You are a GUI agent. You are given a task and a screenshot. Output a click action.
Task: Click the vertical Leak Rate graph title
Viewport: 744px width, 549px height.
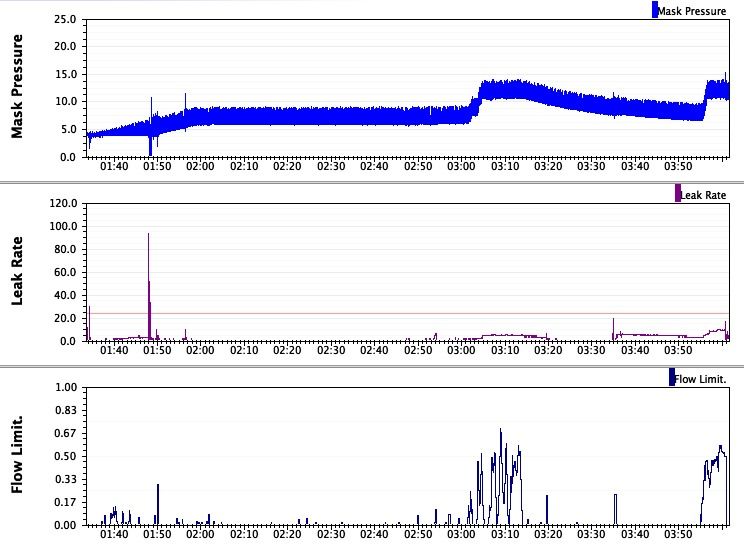pos(17,271)
